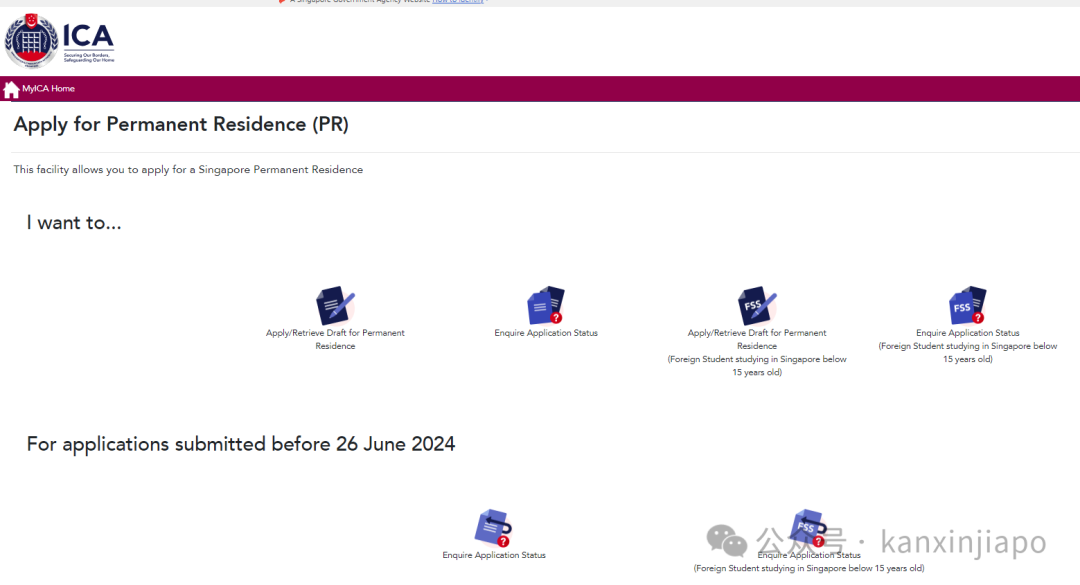Open the bottom foreign student status enquiry link
The width and height of the screenshot is (1080, 585).
click(809, 562)
